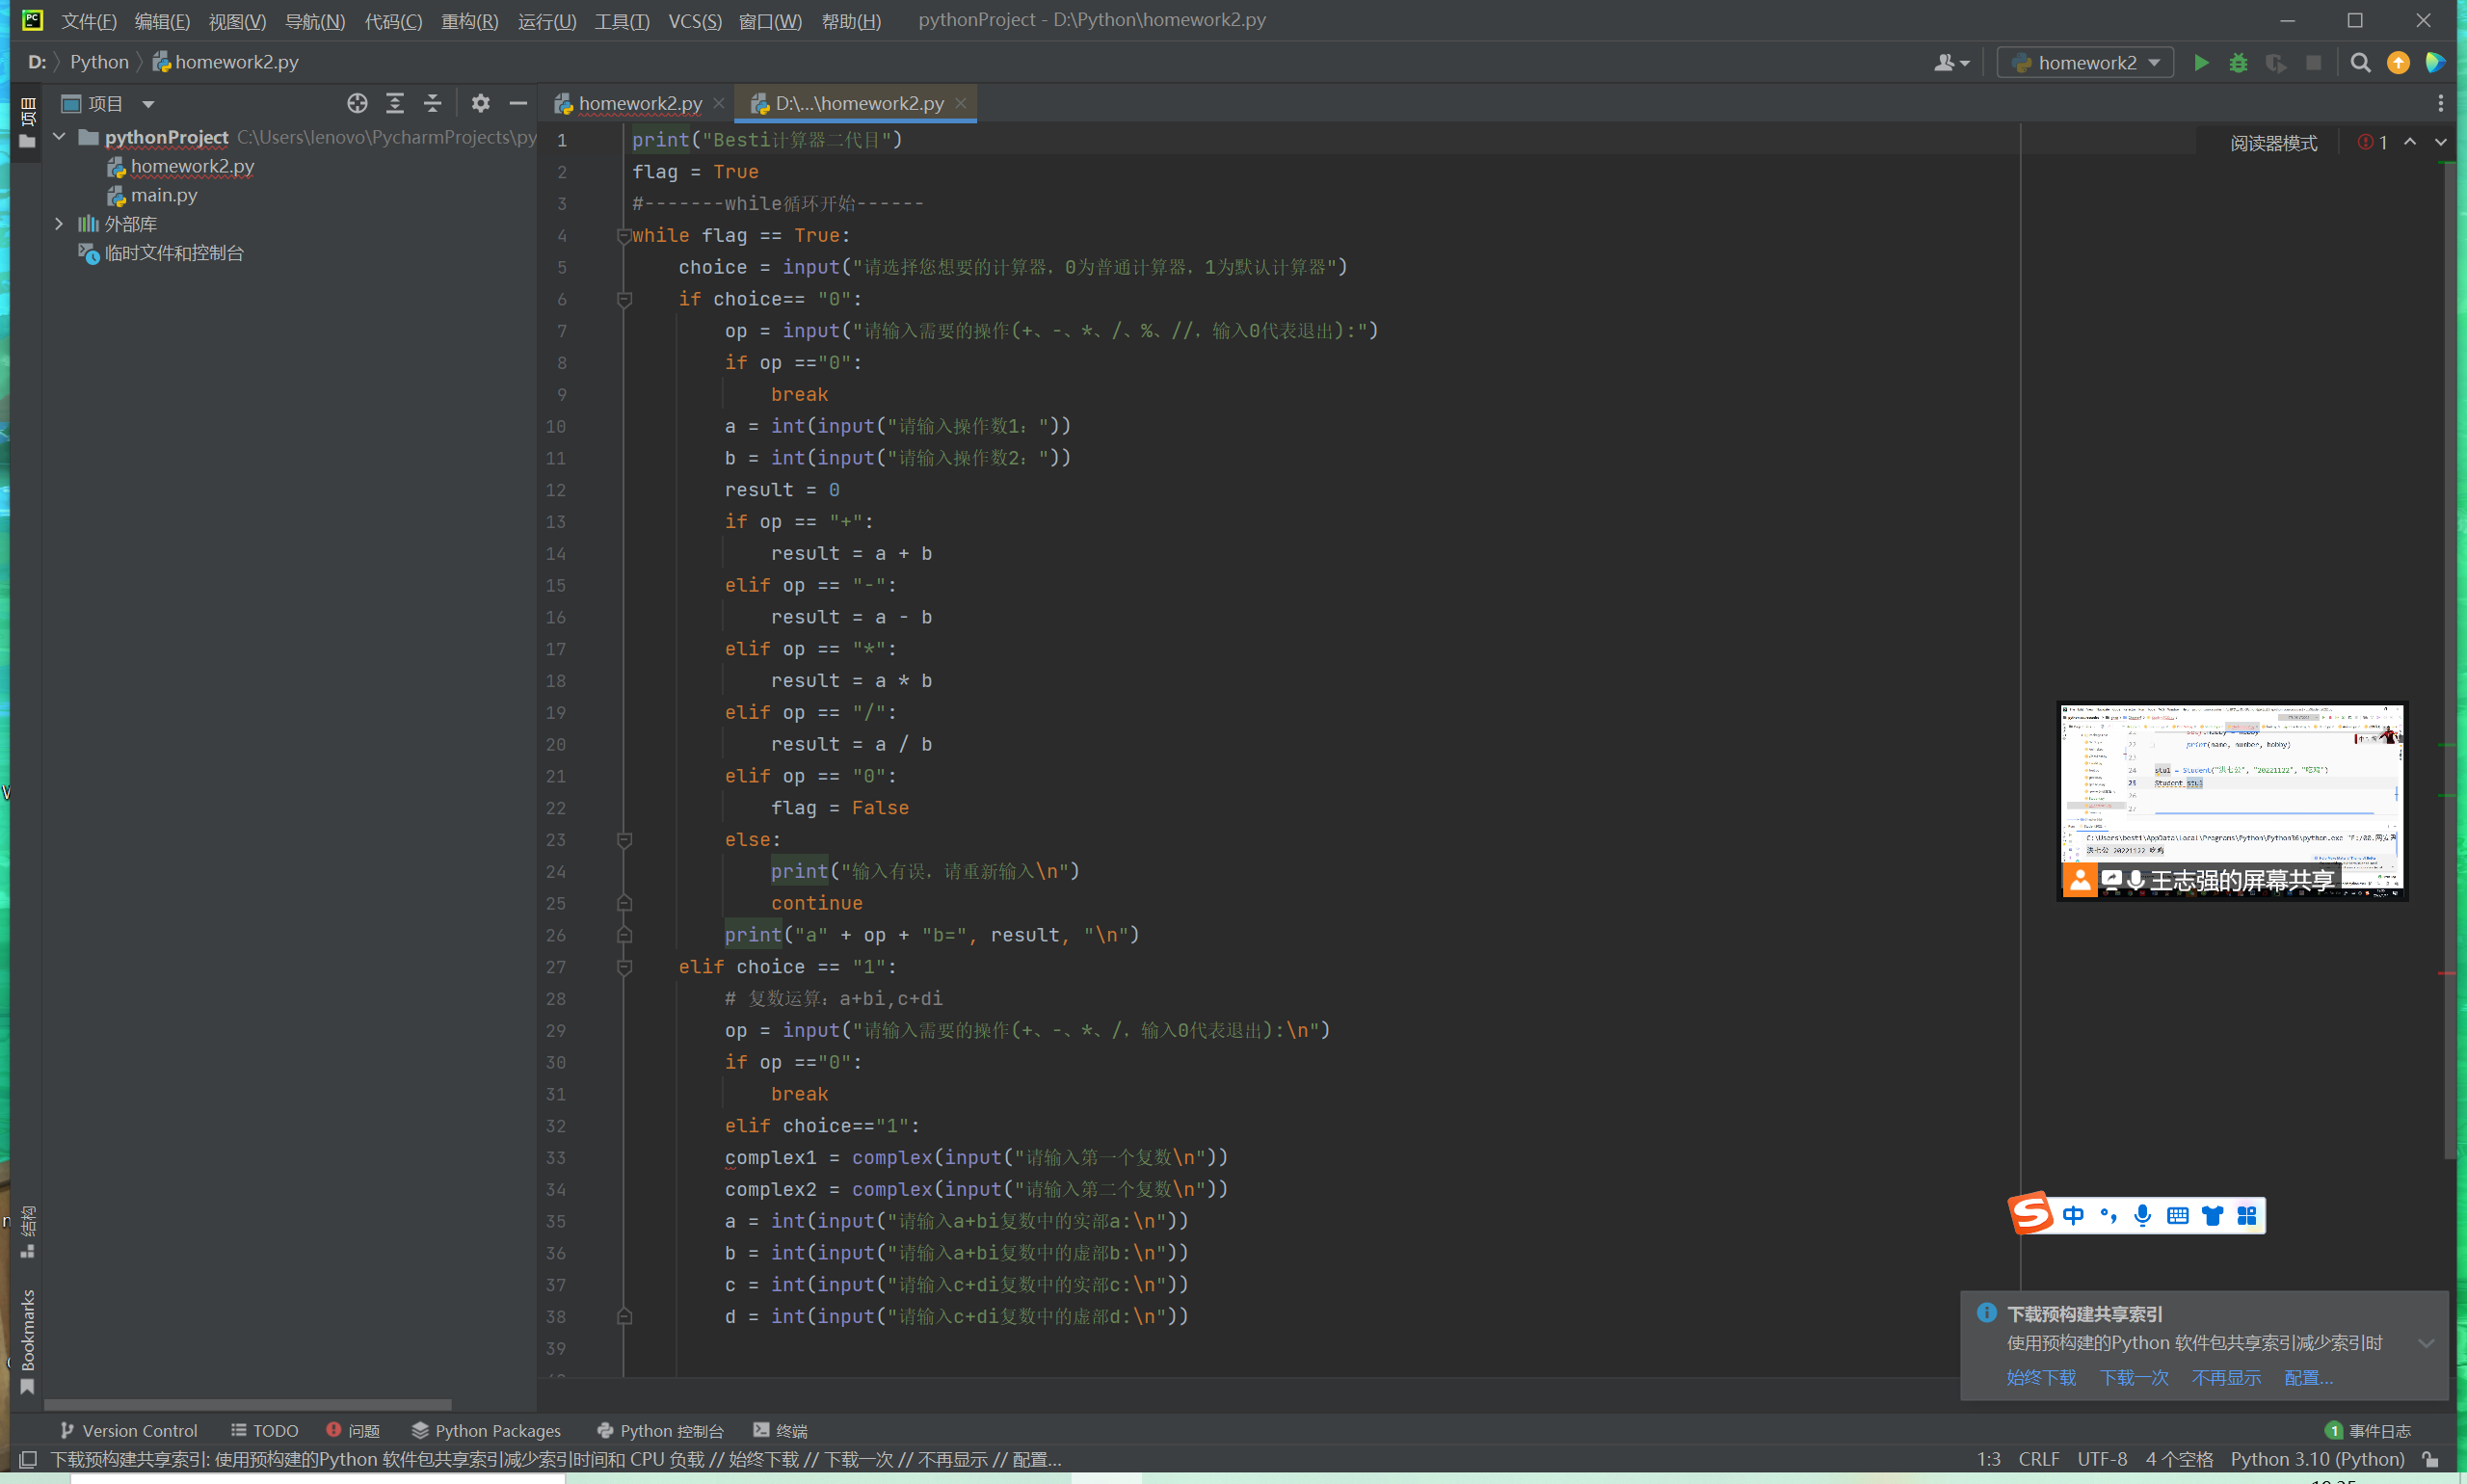This screenshot has width=2467, height=1484.
Task: Toggle reader mode in the editor
Action: (2273, 143)
